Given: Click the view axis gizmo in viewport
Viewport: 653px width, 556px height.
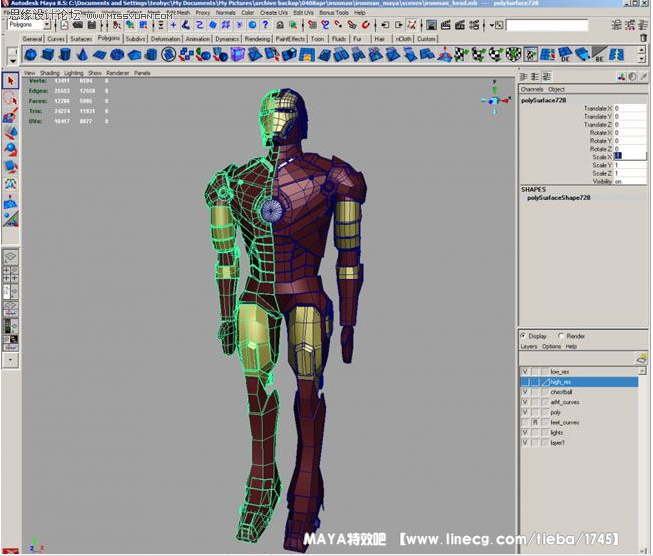Looking at the screenshot, I should tap(494, 99).
